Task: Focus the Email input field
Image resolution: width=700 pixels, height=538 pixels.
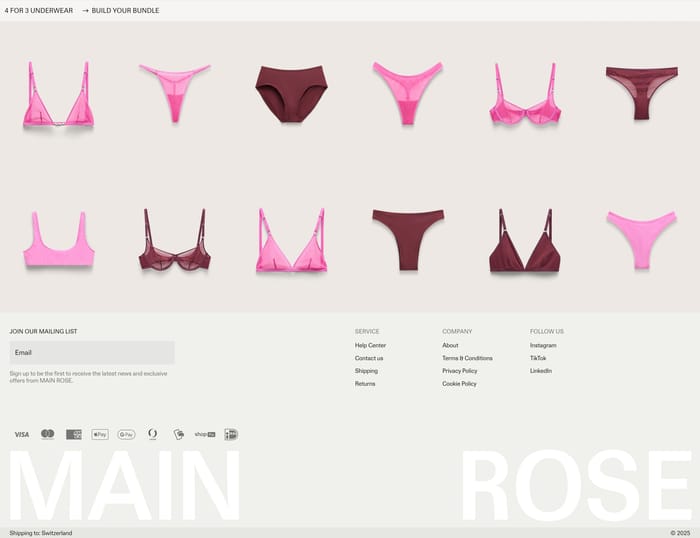Action: point(92,353)
